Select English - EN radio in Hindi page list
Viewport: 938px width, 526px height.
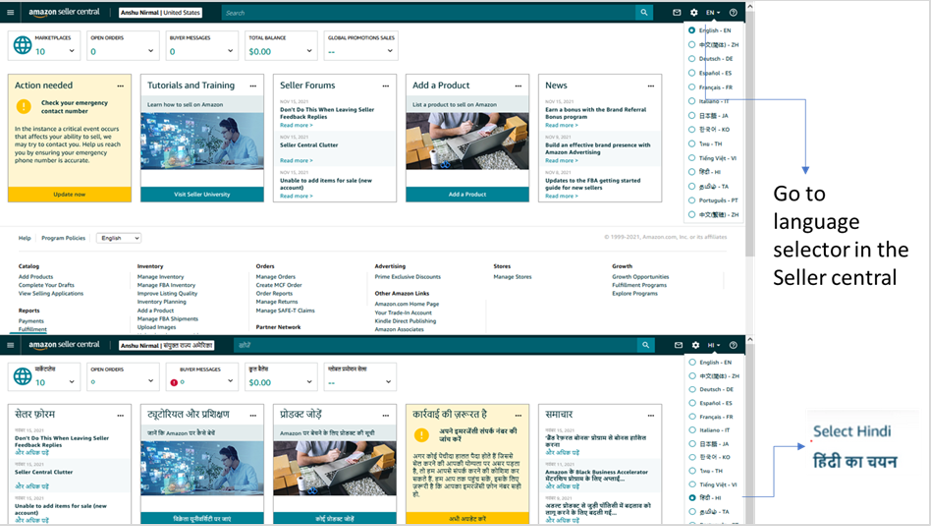[x=692, y=362]
